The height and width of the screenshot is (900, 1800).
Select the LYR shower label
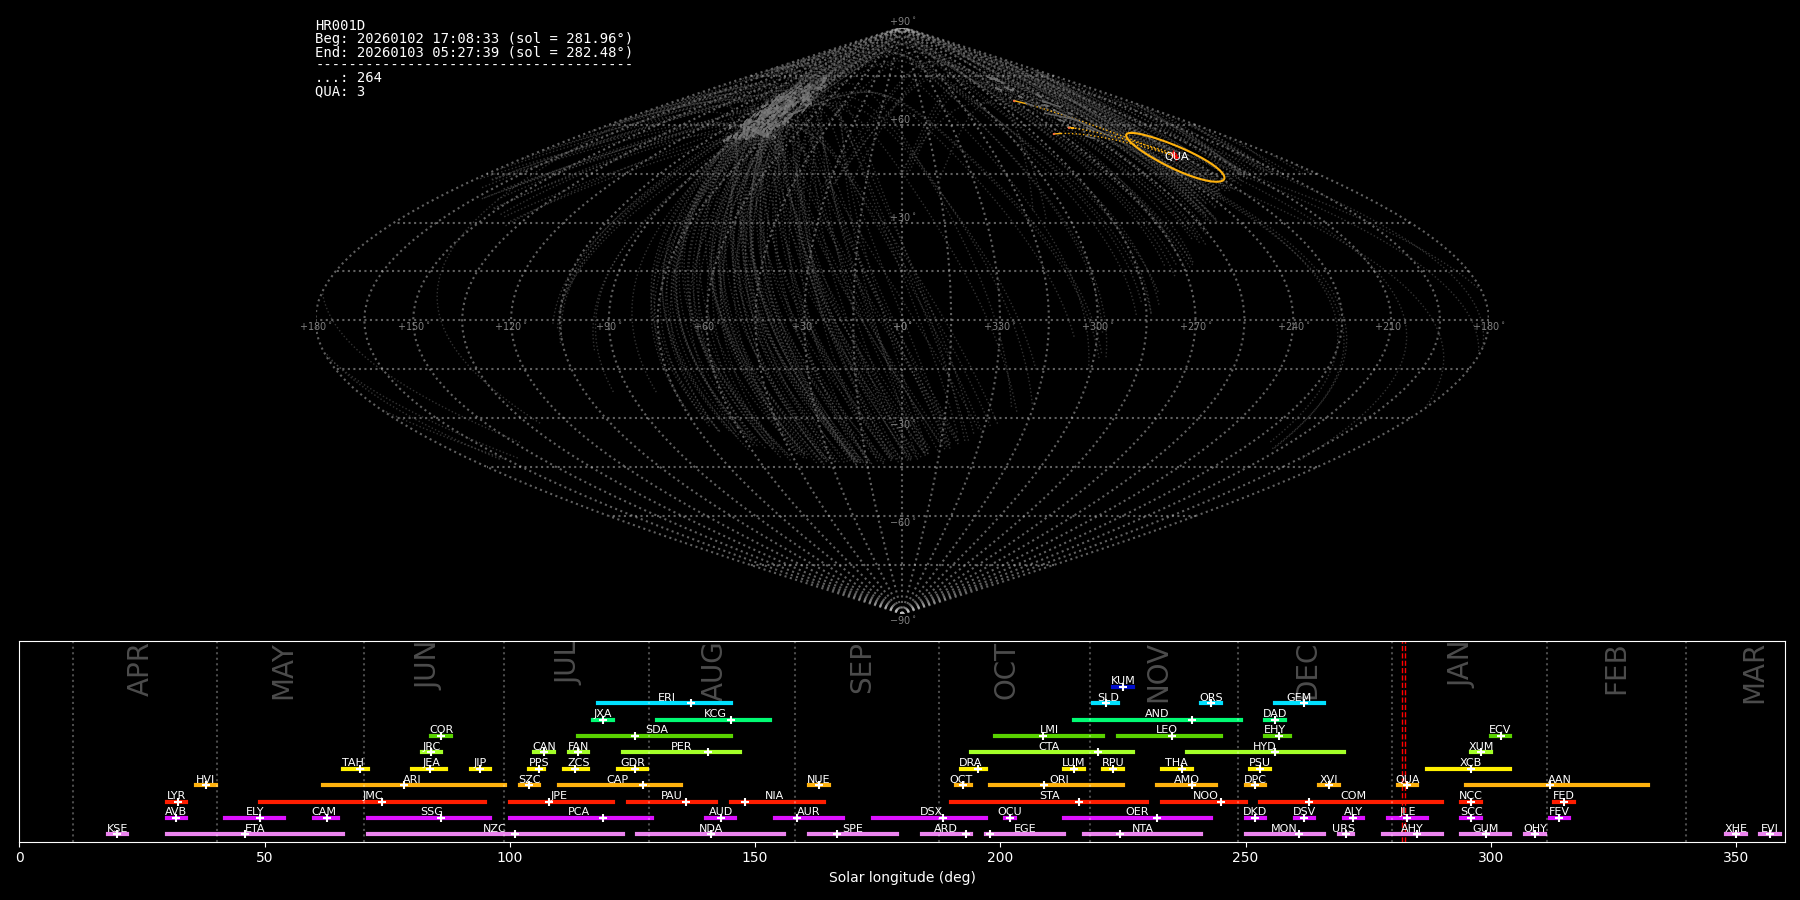(176, 796)
